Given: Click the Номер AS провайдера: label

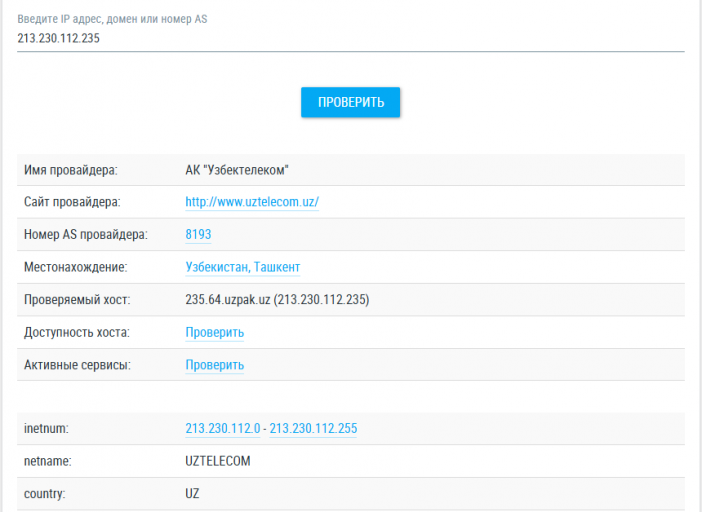Looking at the screenshot, I should 86,234.
